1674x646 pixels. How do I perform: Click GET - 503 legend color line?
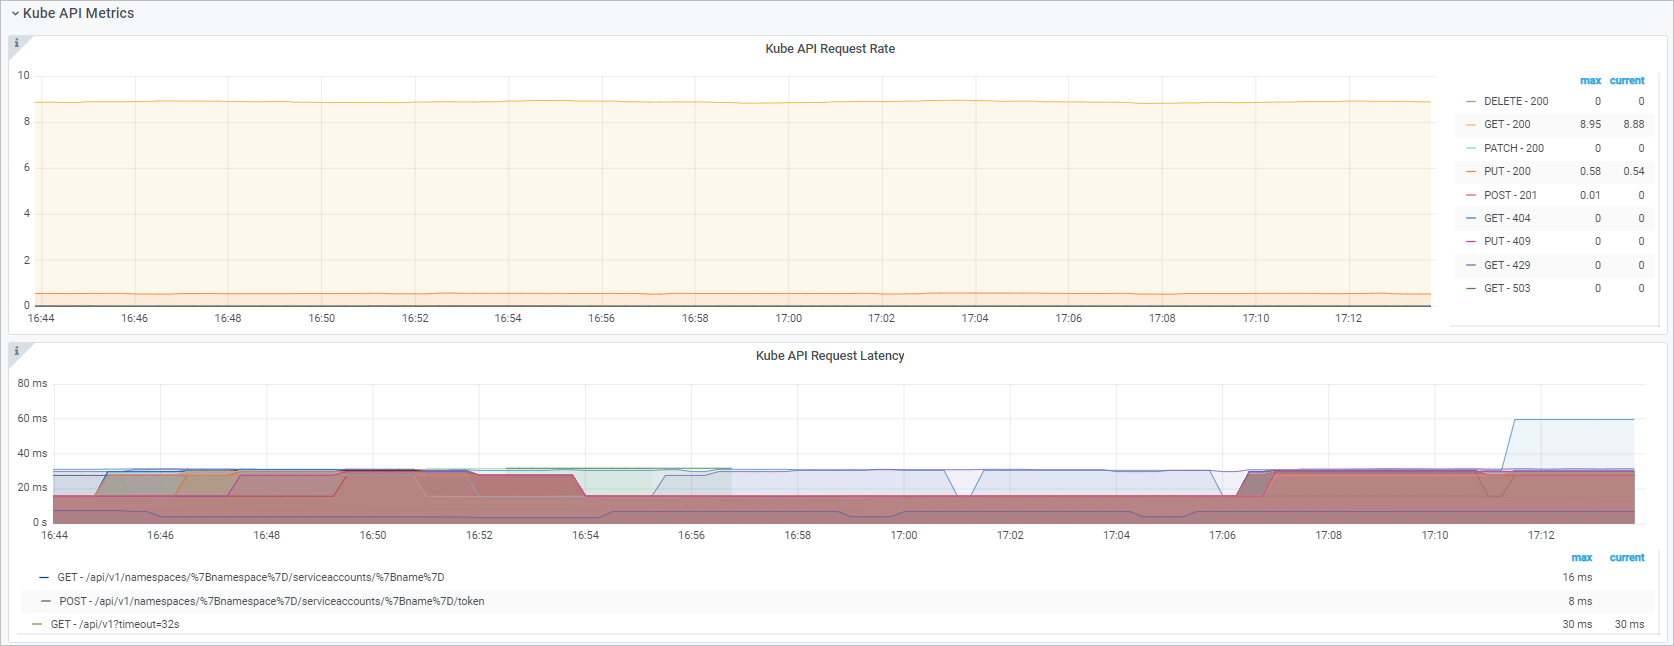click(x=1471, y=288)
